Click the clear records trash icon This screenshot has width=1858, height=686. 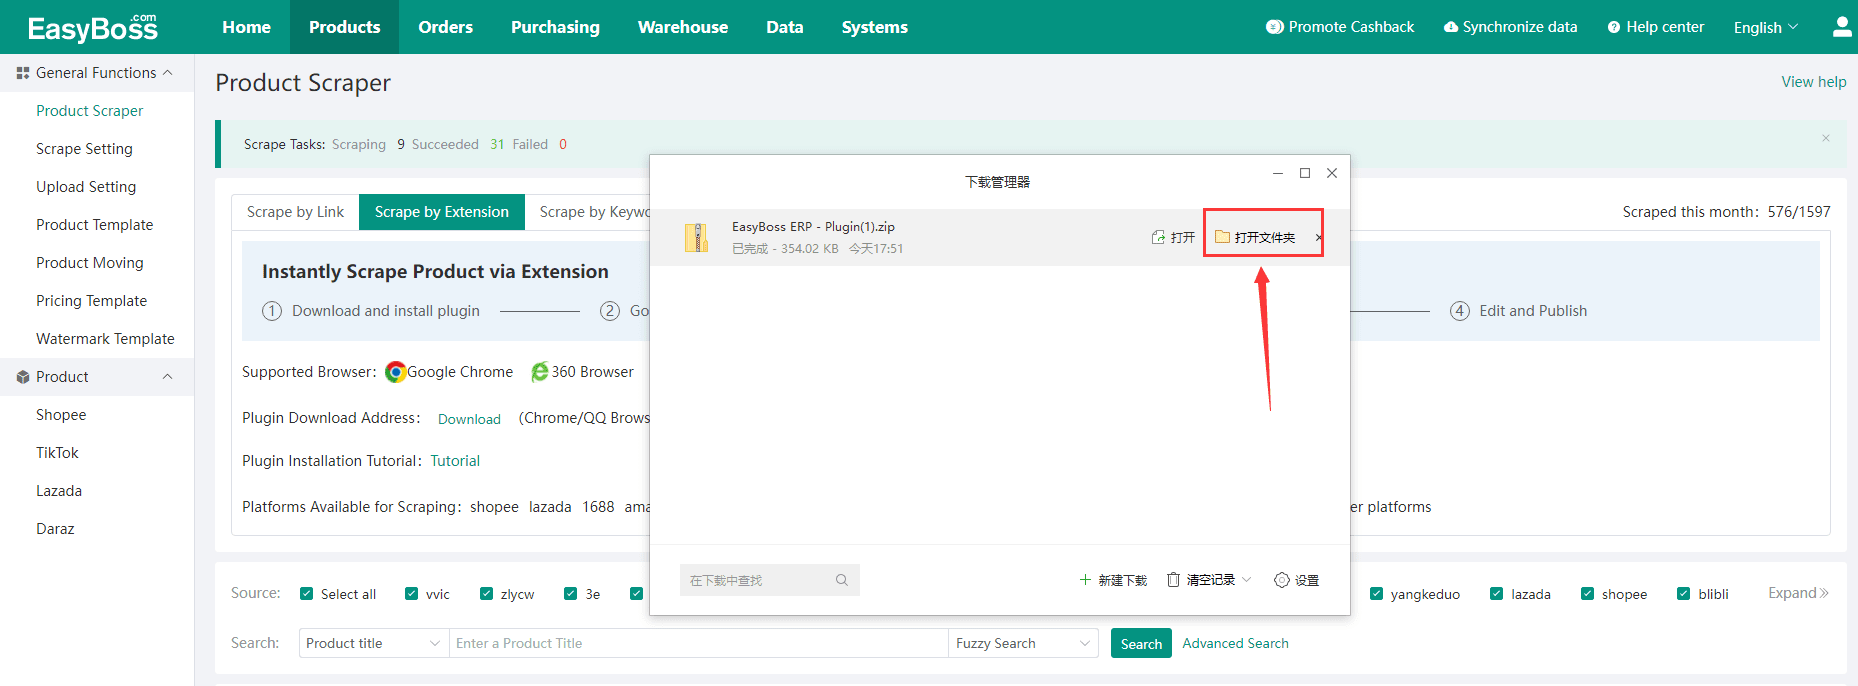click(1174, 580)
